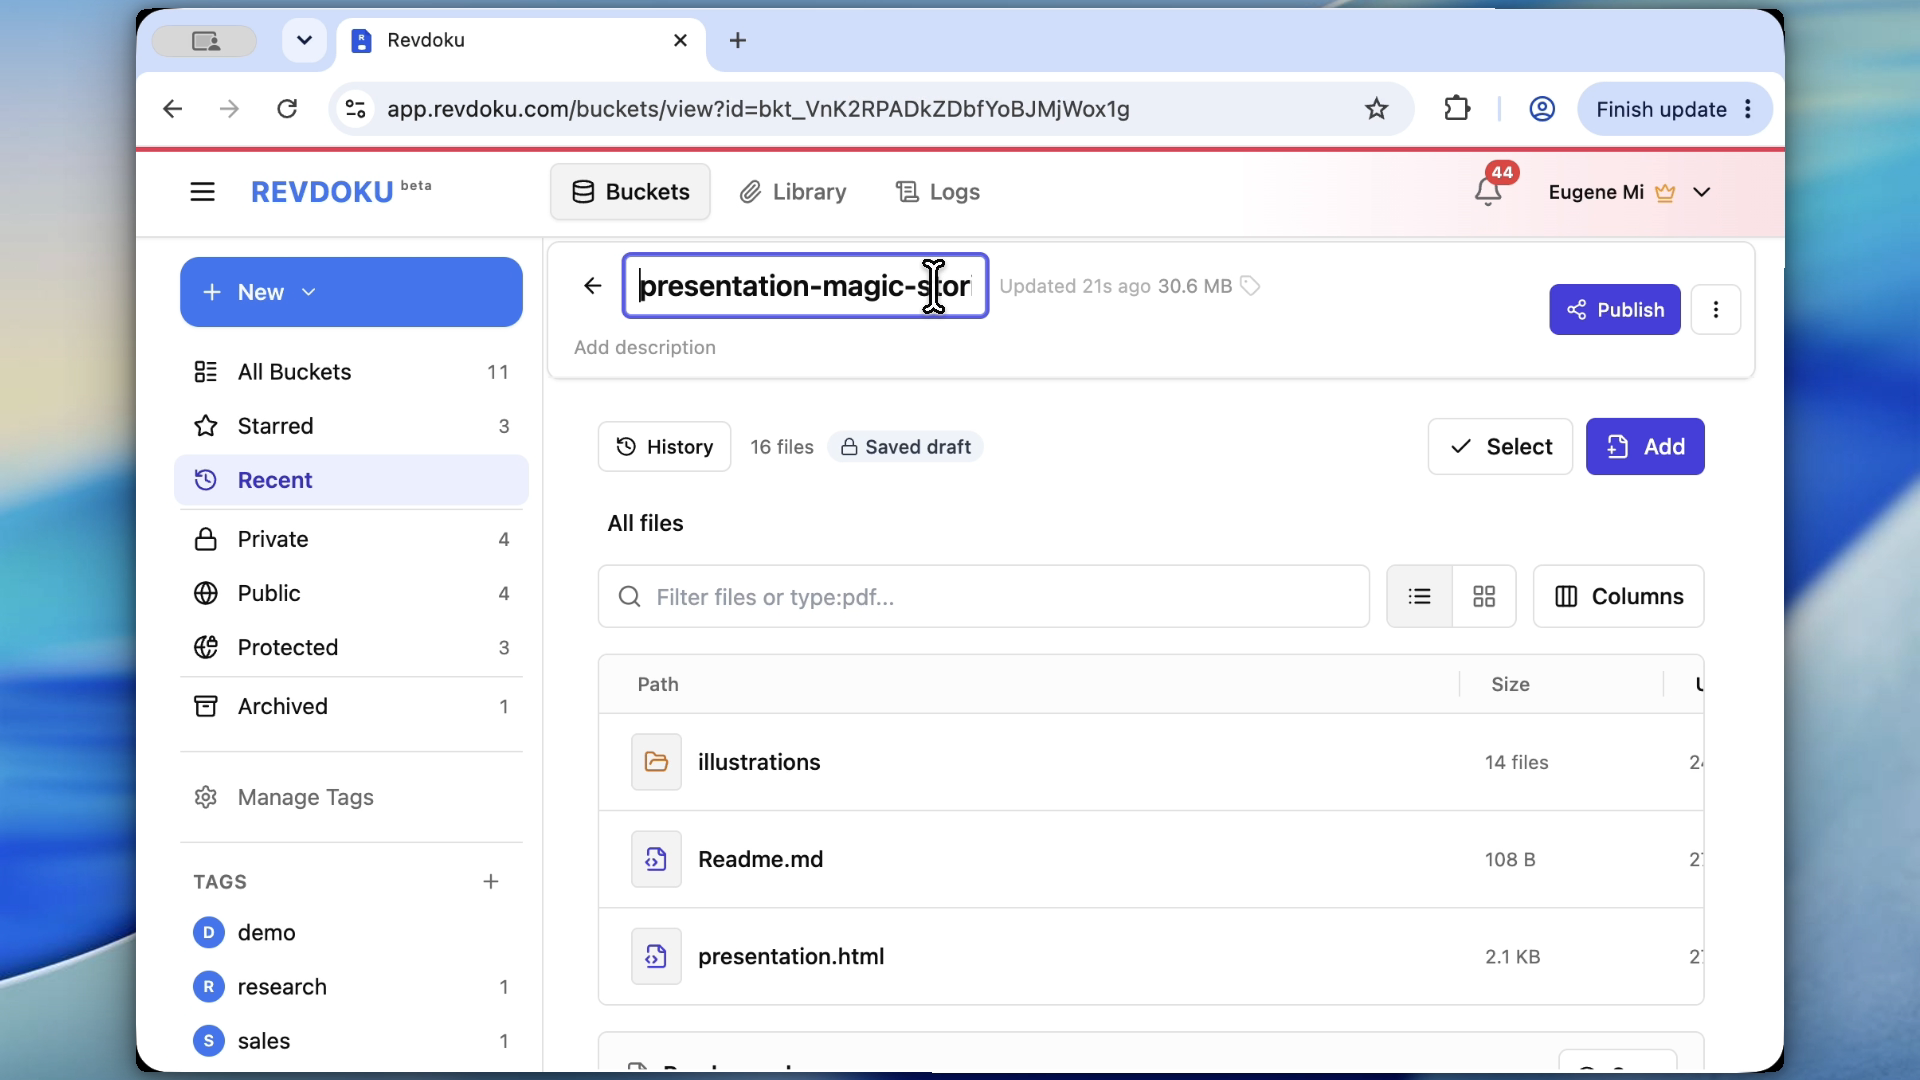This screenshot has height=1080, width=1920.
Task: Sort by Size column header
Action: (x=1510, y=684)
